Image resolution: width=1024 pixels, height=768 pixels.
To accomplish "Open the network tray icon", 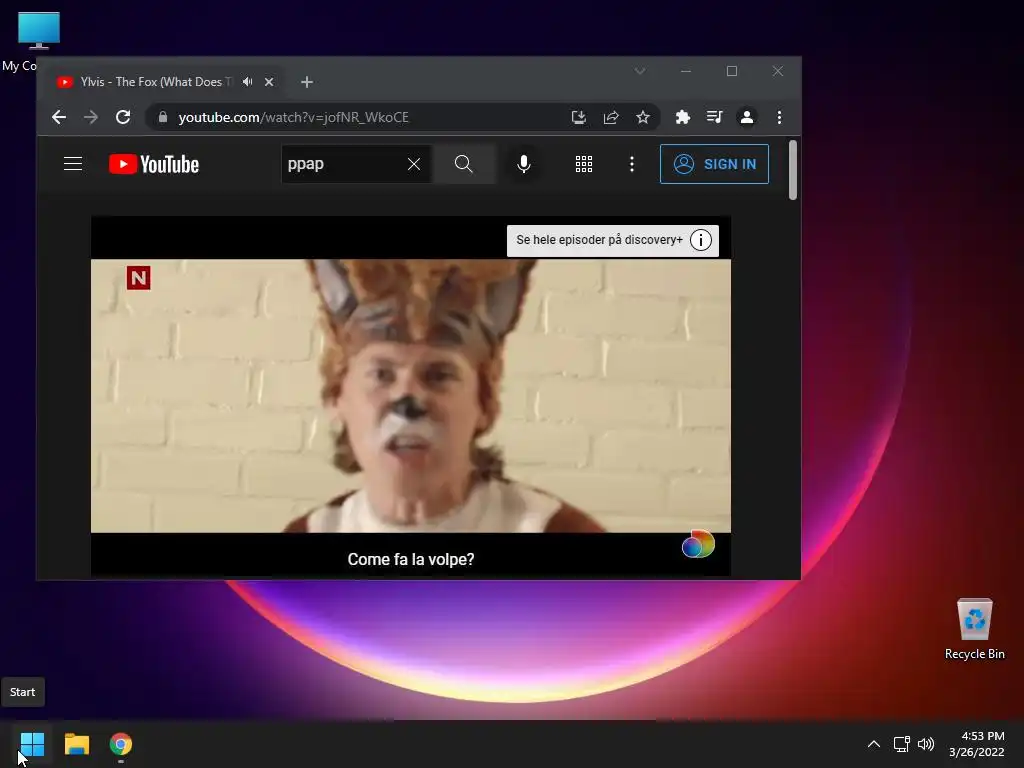I will coord(902,744).
